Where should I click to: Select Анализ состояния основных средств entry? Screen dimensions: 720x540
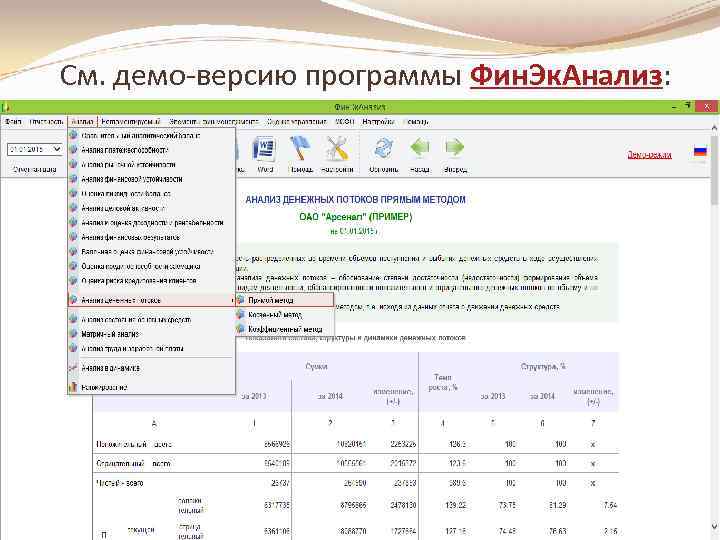(152, 320)
